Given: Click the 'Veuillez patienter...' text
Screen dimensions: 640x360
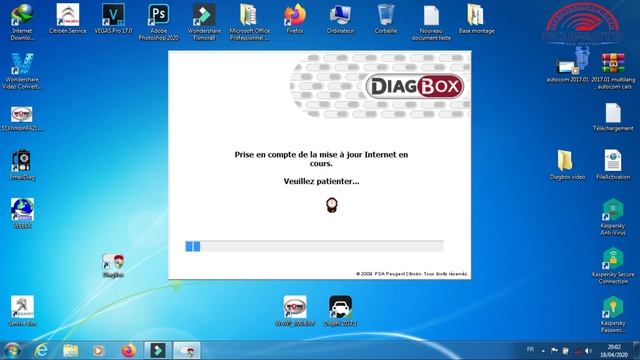Looking at the screenshot, I should [x=321, y=181].
